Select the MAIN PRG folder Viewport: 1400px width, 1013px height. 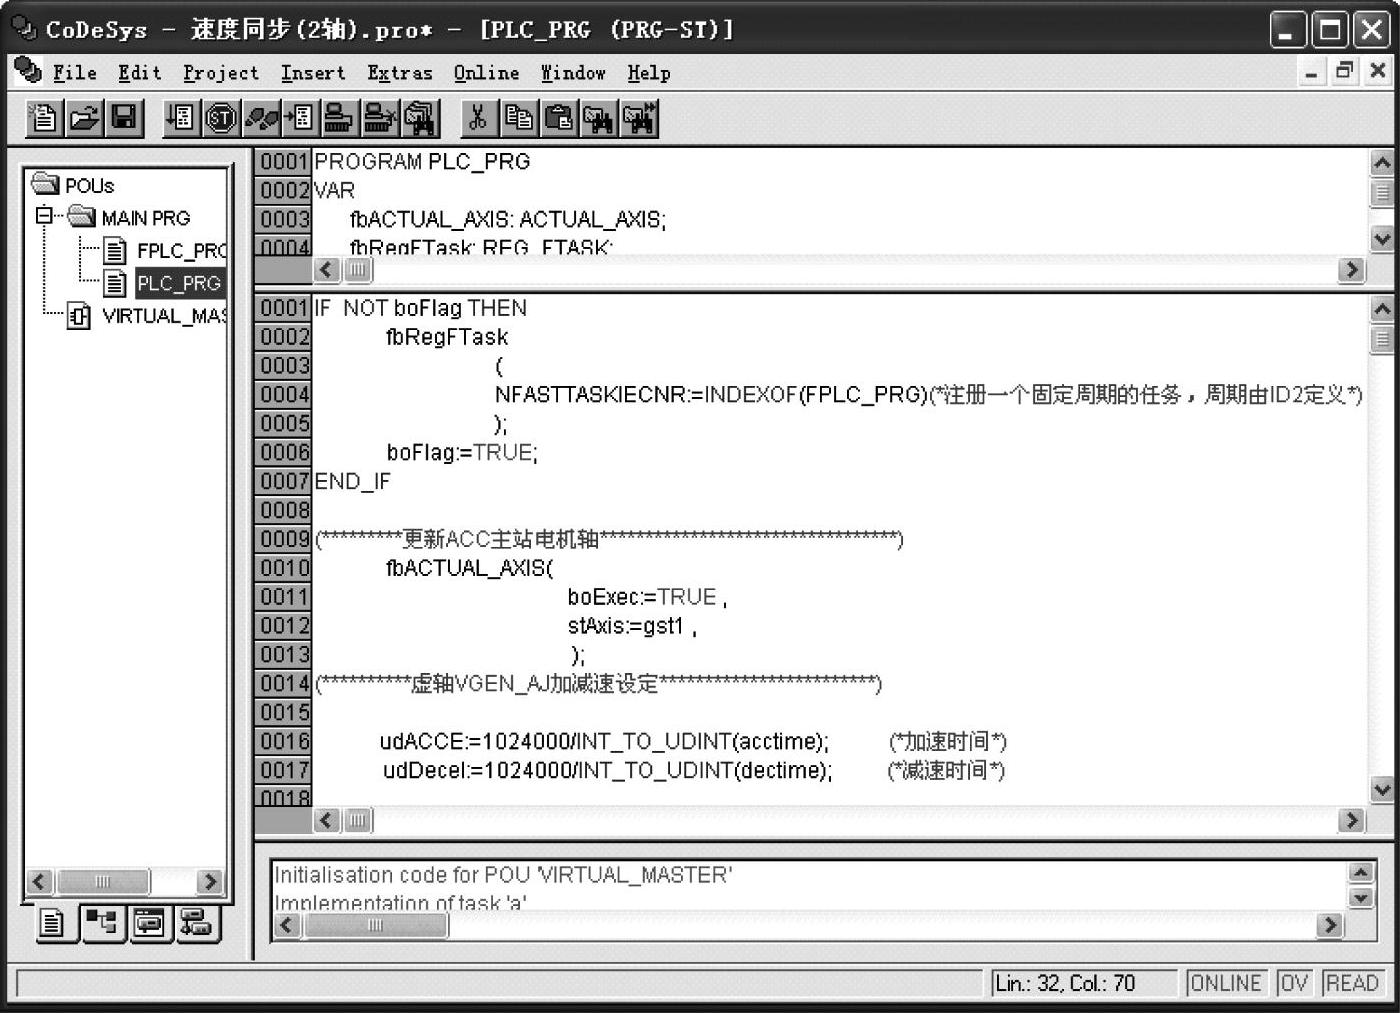pyautogui.click(x=146, y=218)
